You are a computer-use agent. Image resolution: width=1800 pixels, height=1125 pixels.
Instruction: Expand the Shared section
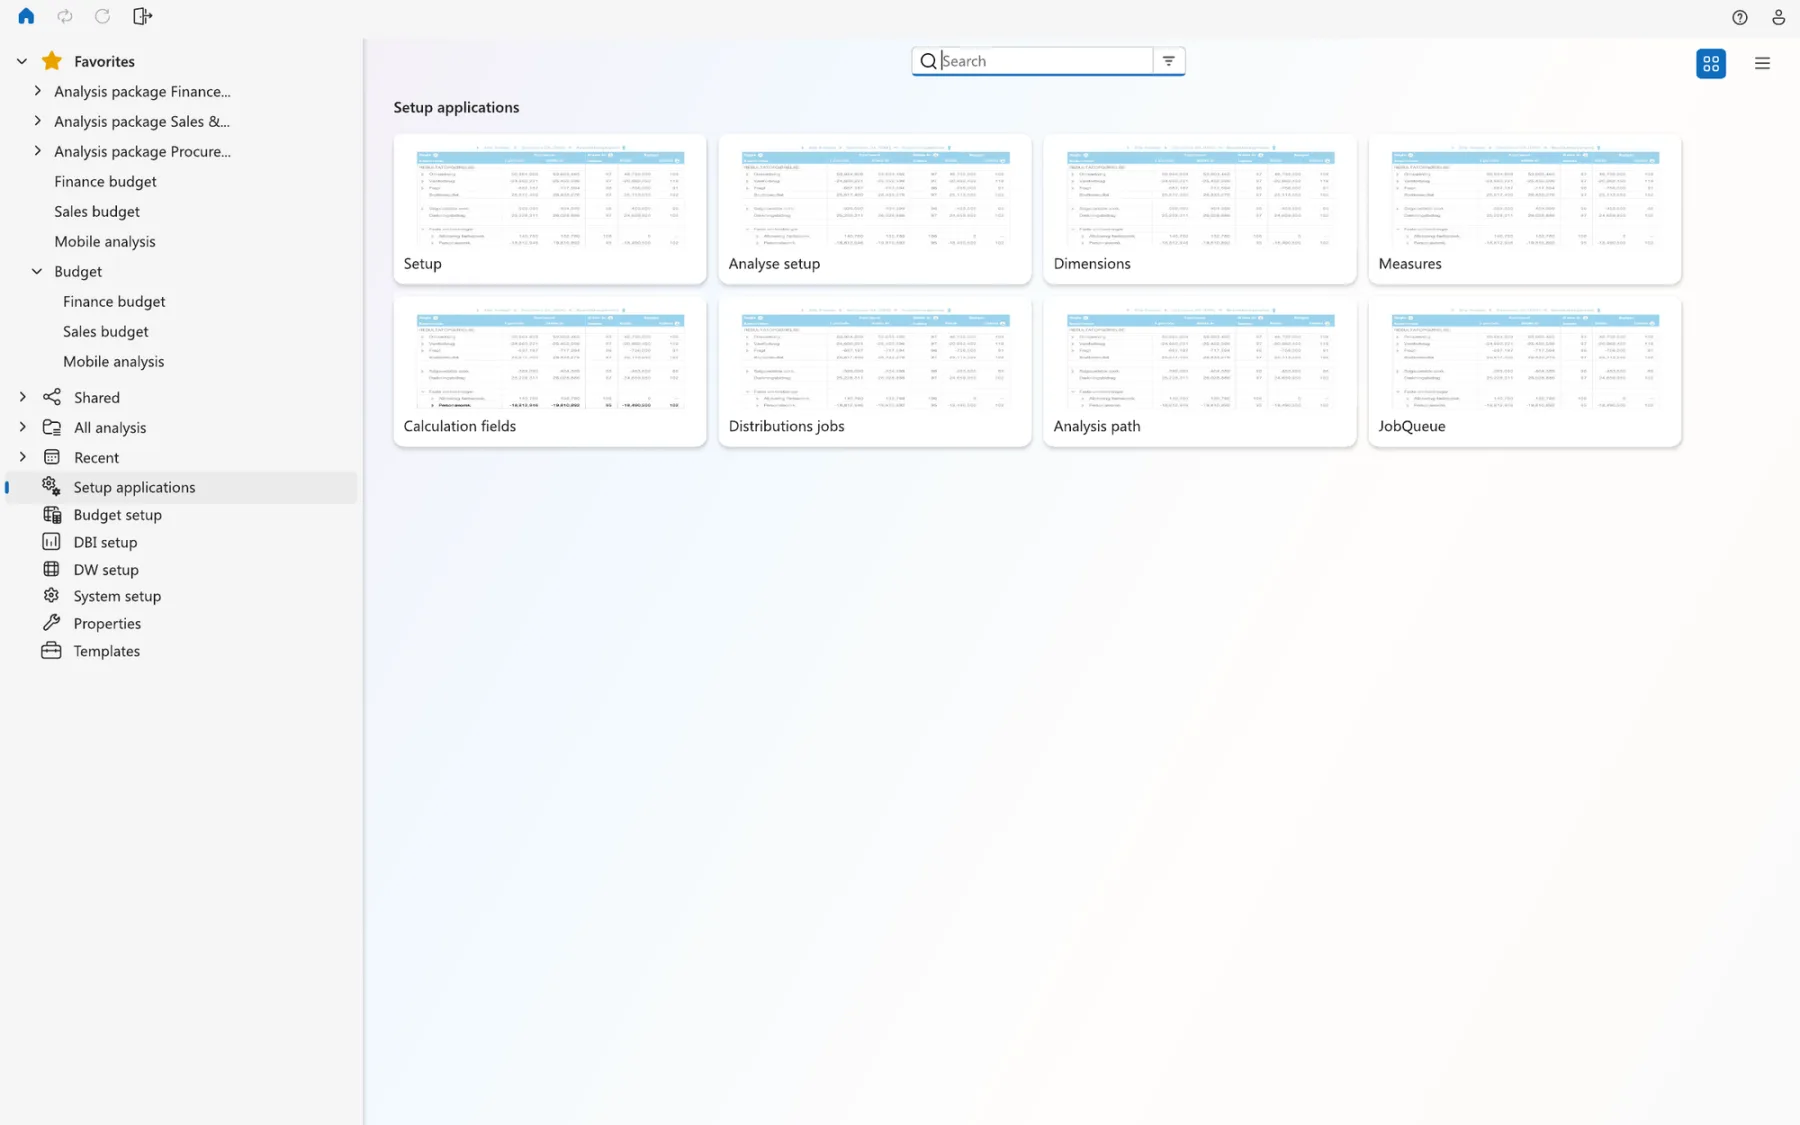22,397
